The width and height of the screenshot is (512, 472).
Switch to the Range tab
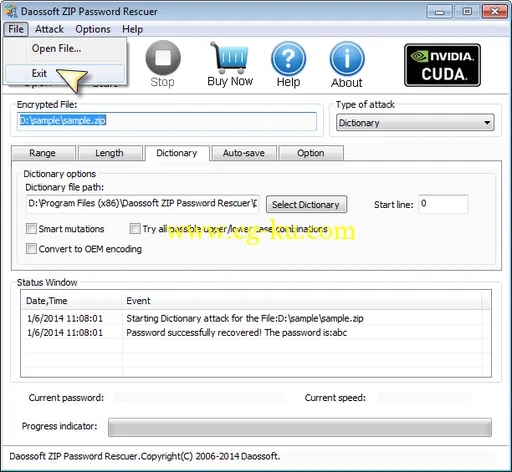click(43, 153)
